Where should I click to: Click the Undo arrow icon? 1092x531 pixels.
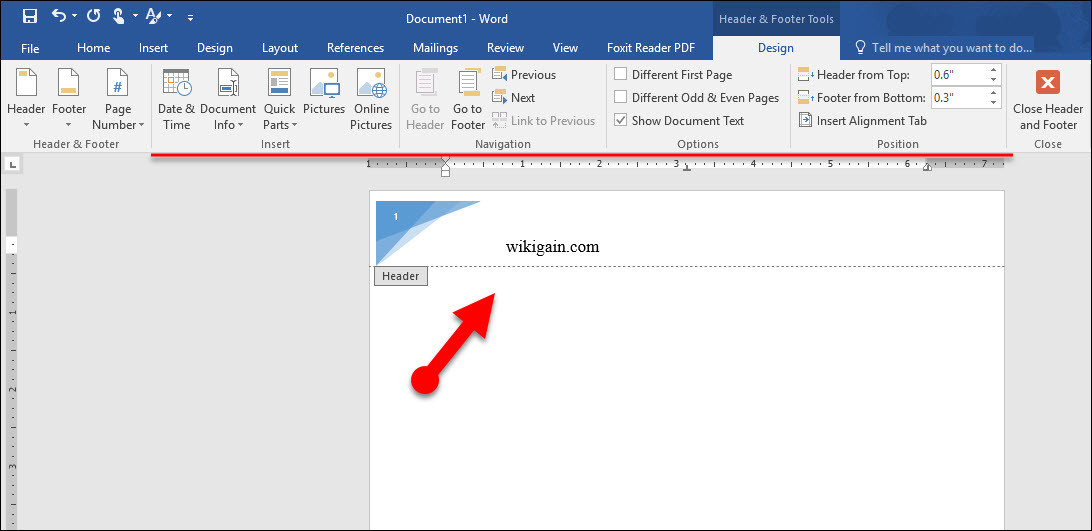tap(58, 17)
